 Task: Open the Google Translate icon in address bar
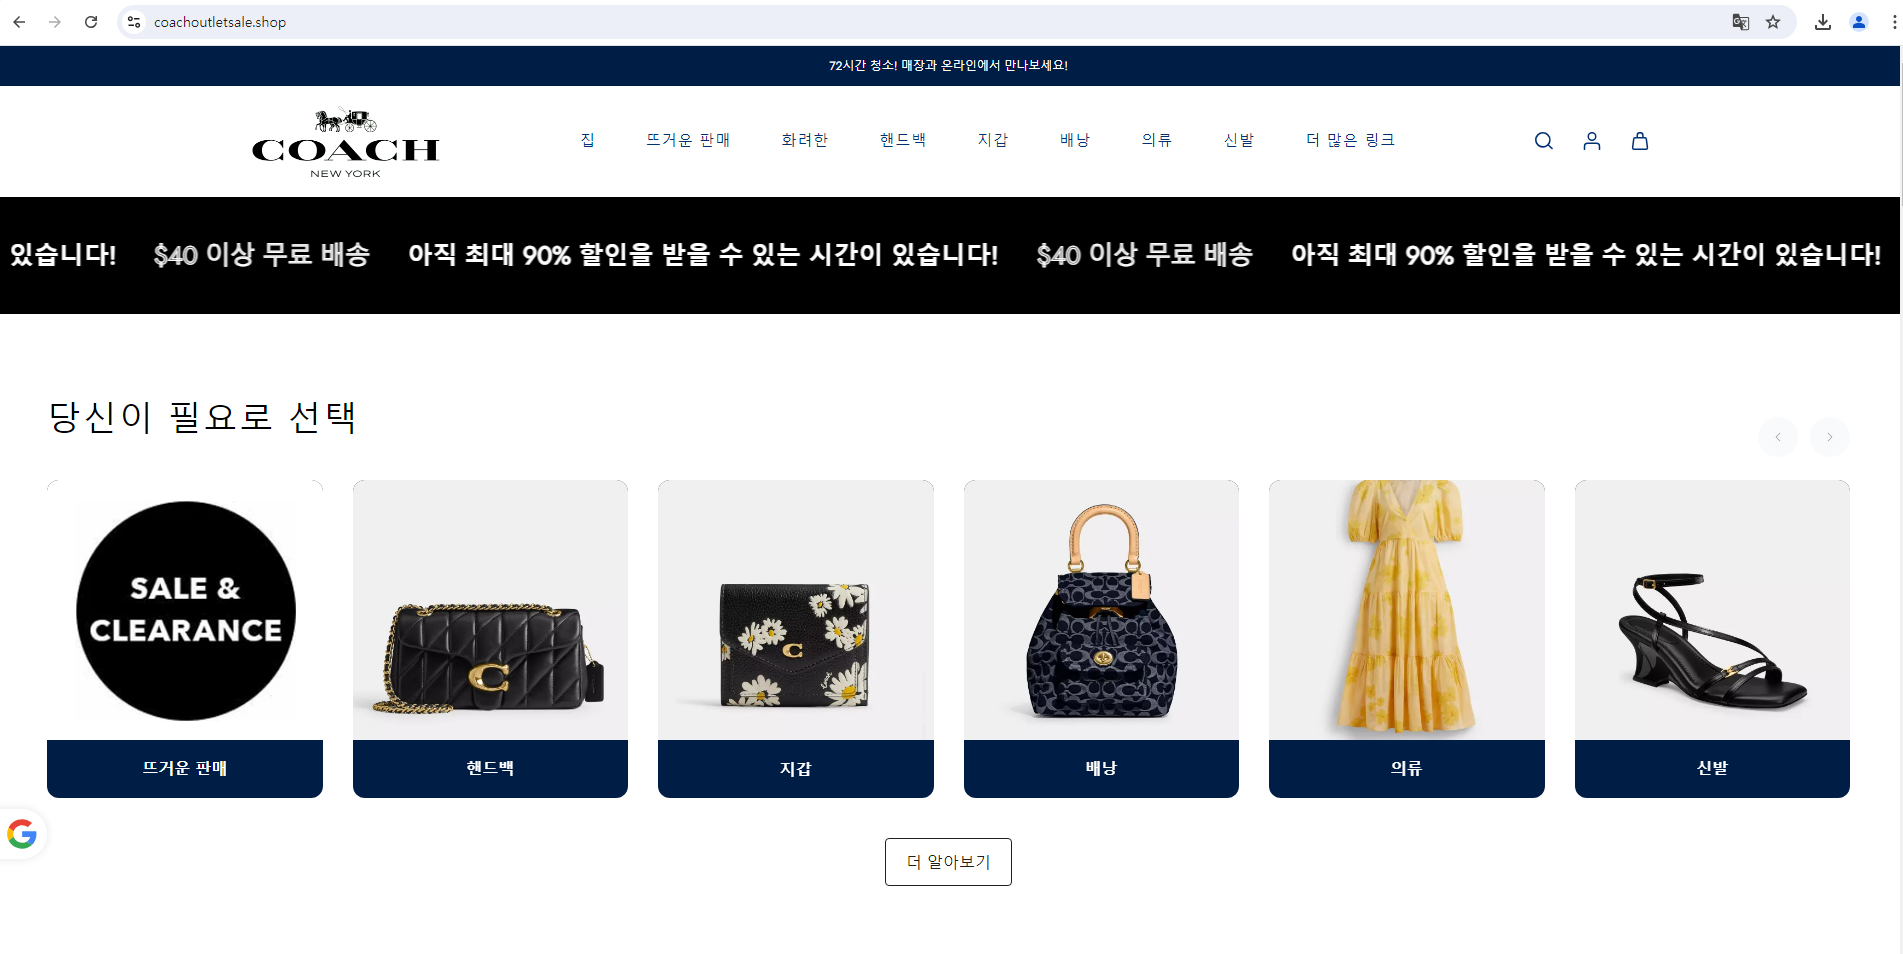tap(1740, 22)
